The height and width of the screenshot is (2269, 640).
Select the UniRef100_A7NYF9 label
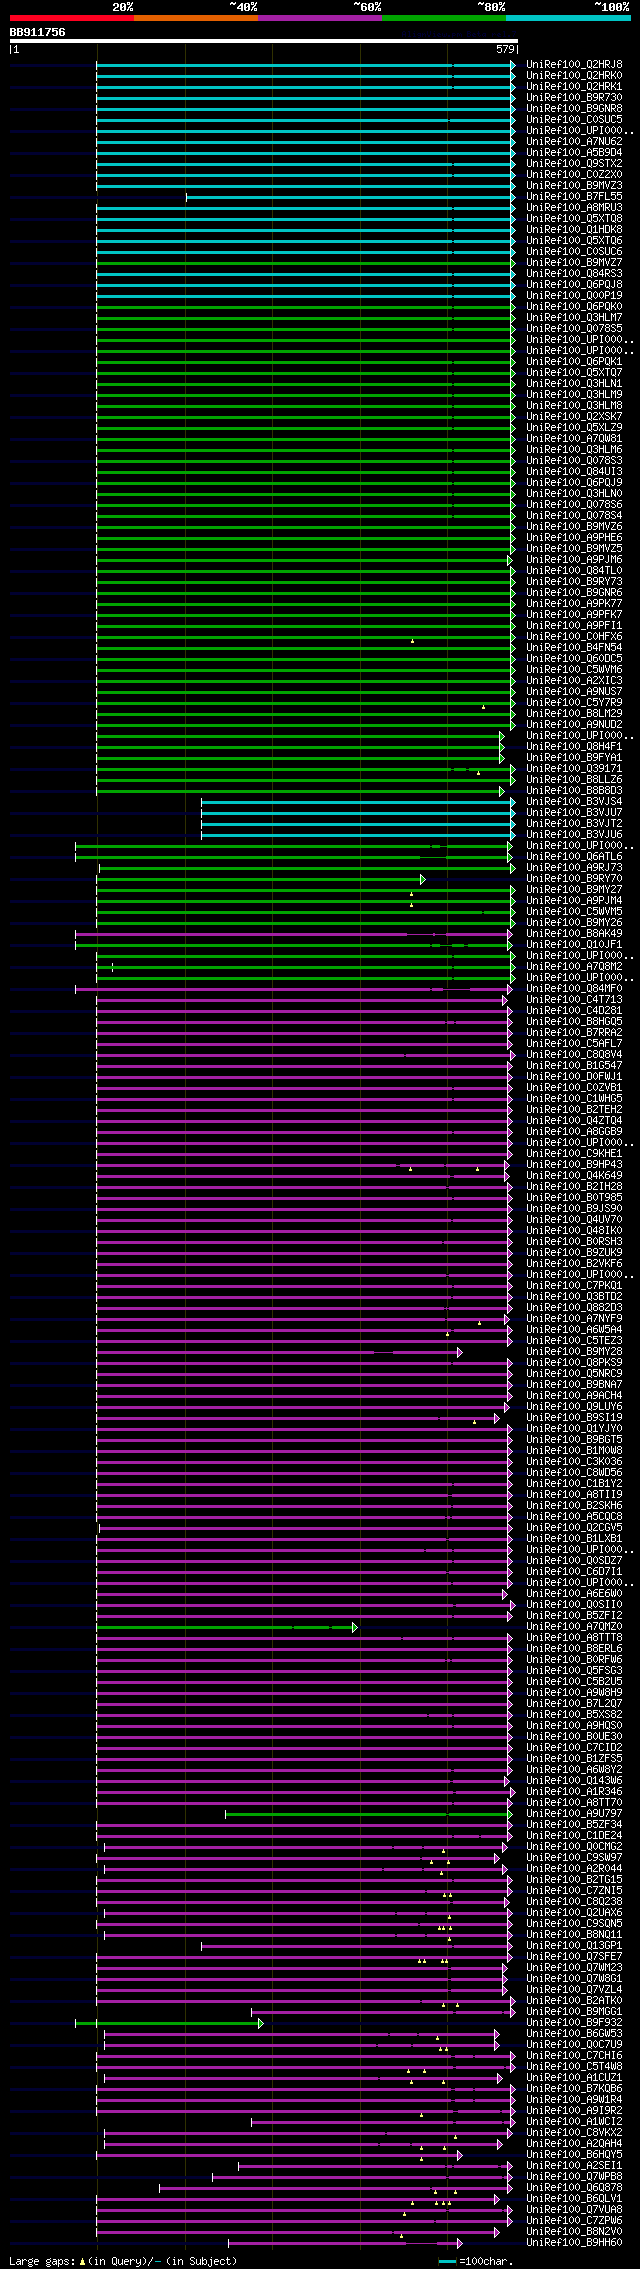click(574, 1318)
